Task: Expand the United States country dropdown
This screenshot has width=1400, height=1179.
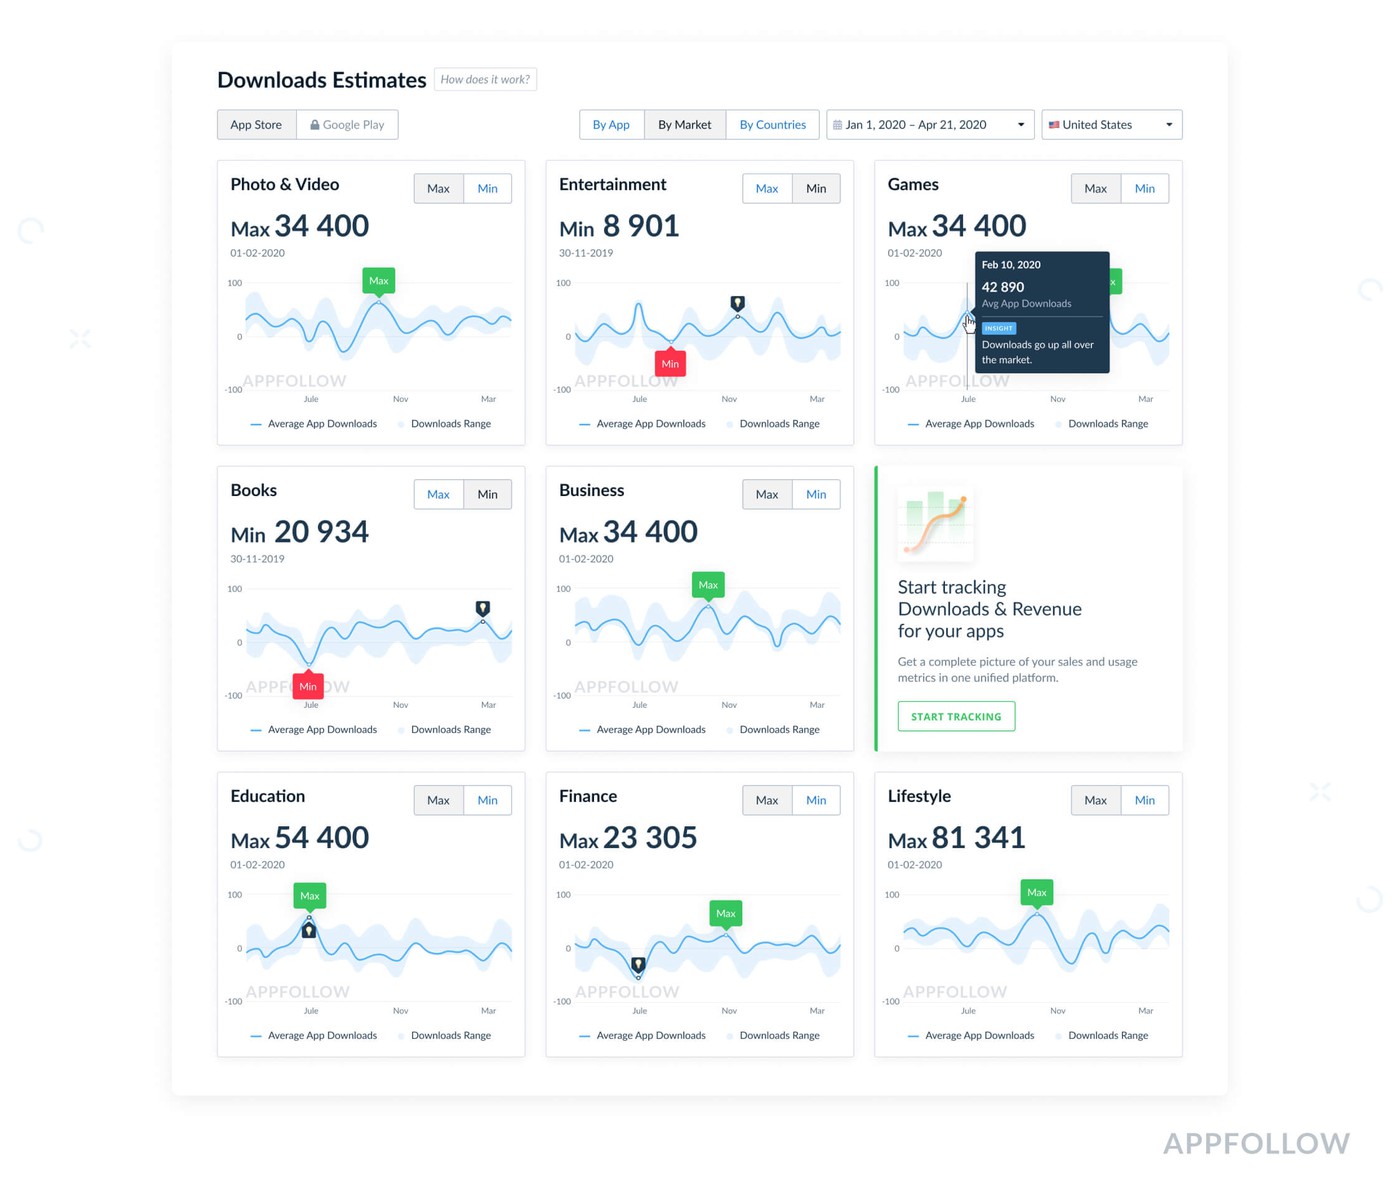Action: point(1169,125)
